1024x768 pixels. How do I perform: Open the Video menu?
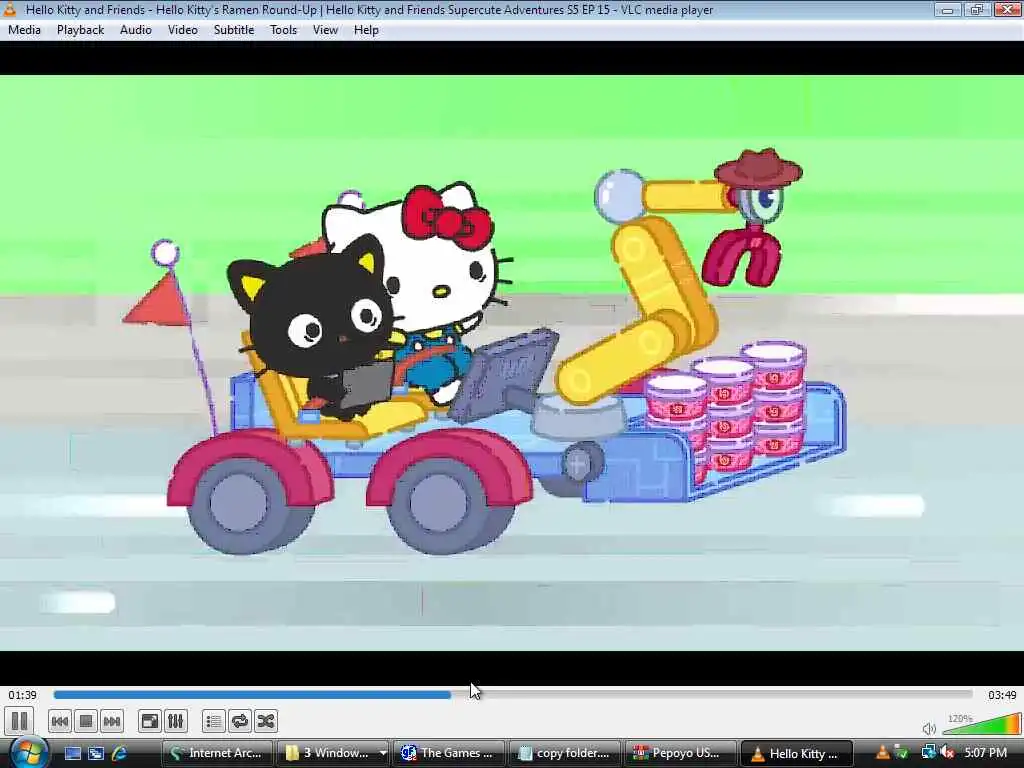click(x=183, y=30)
